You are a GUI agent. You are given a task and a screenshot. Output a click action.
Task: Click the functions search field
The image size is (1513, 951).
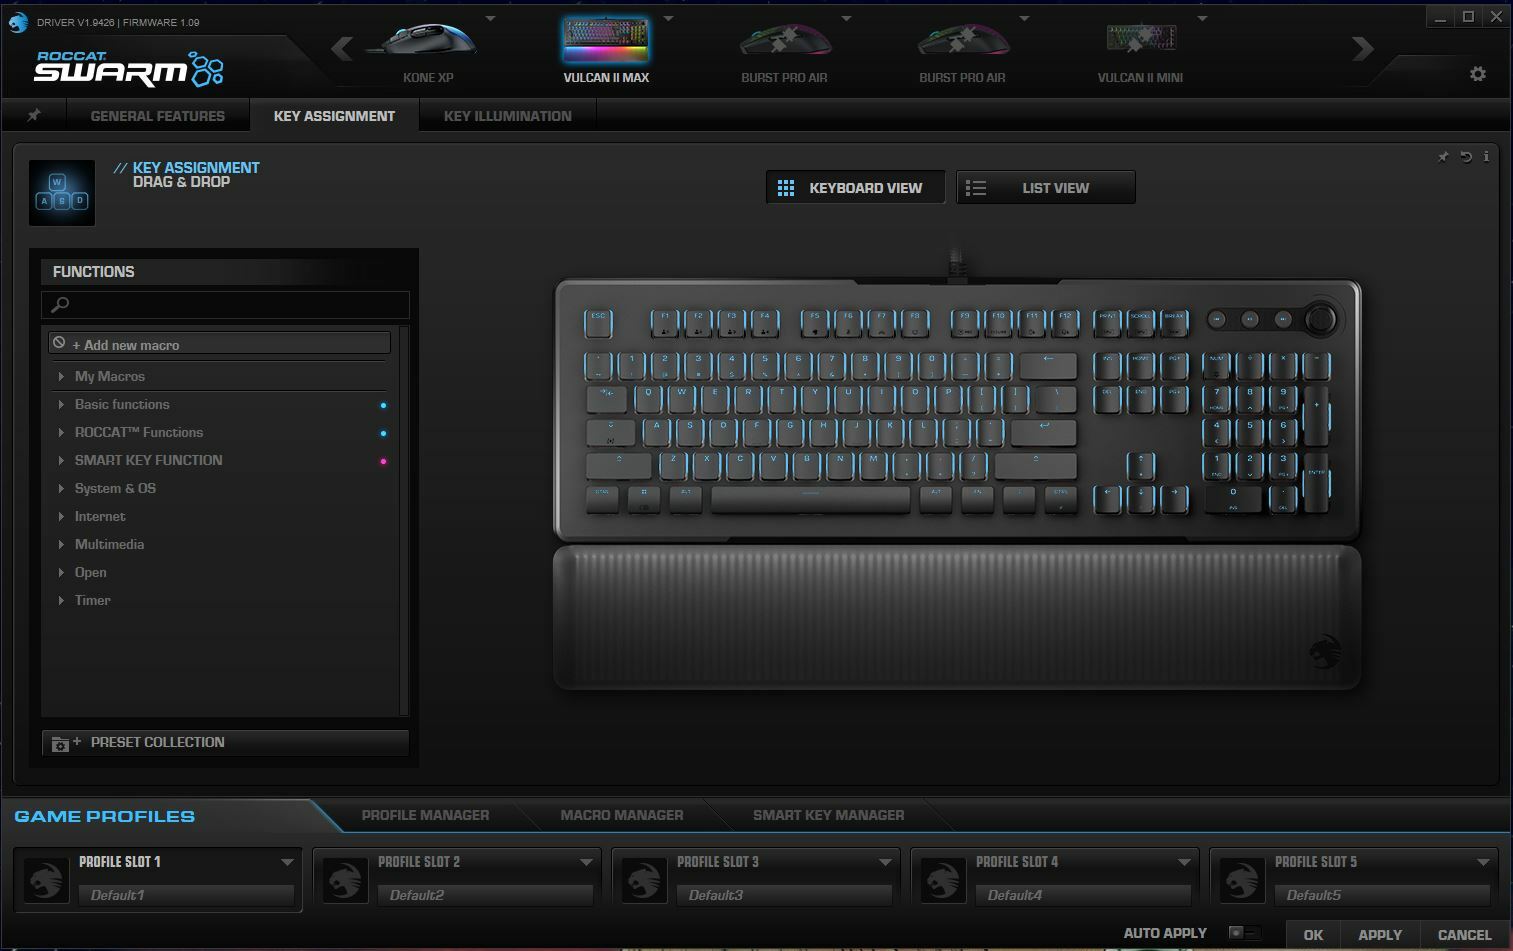pyautogui.click(x=225, y=305)
